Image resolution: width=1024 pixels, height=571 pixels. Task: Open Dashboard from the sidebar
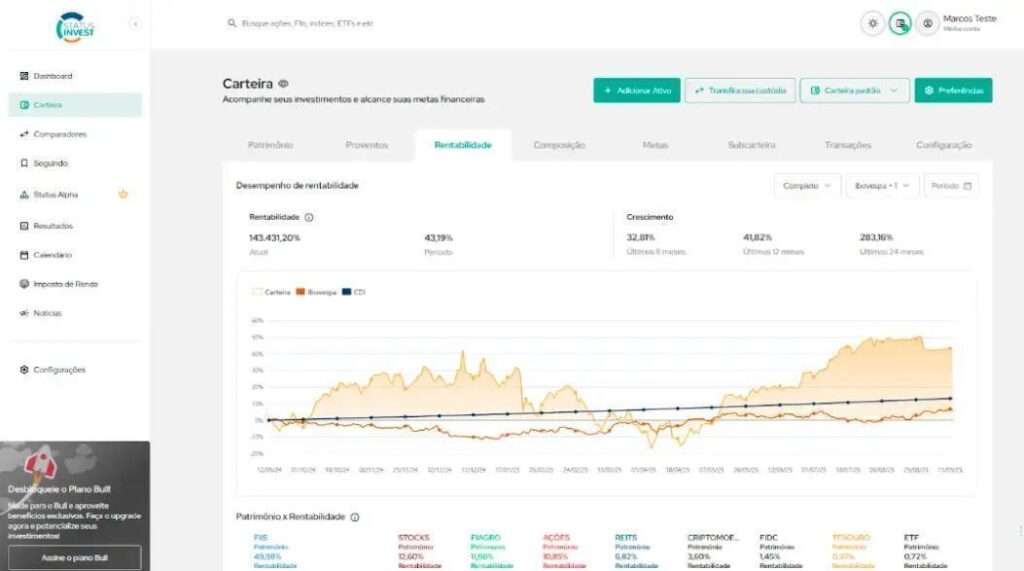coord(52,76)
